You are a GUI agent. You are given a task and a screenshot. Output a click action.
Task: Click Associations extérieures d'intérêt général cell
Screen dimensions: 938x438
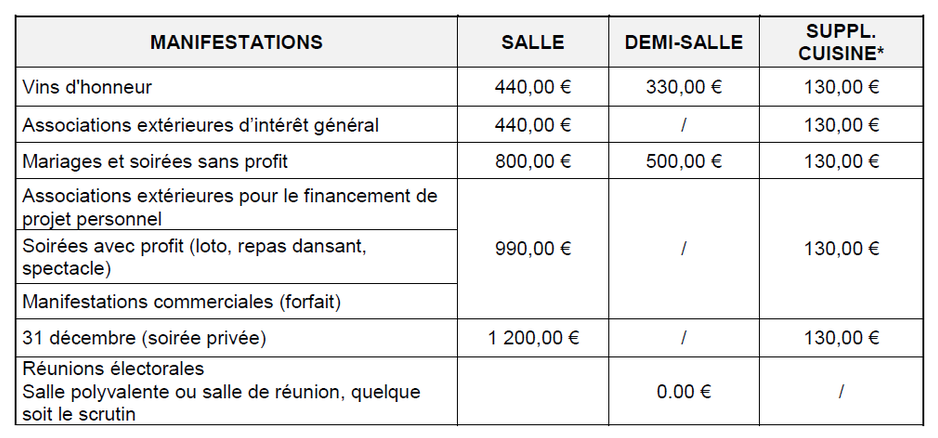tap(236, 125)
